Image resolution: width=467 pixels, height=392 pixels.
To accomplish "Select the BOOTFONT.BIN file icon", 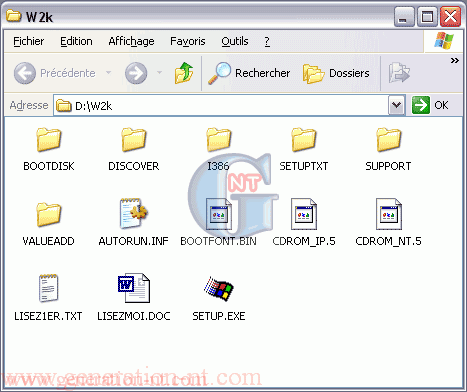I will click(x=219, y=214).
